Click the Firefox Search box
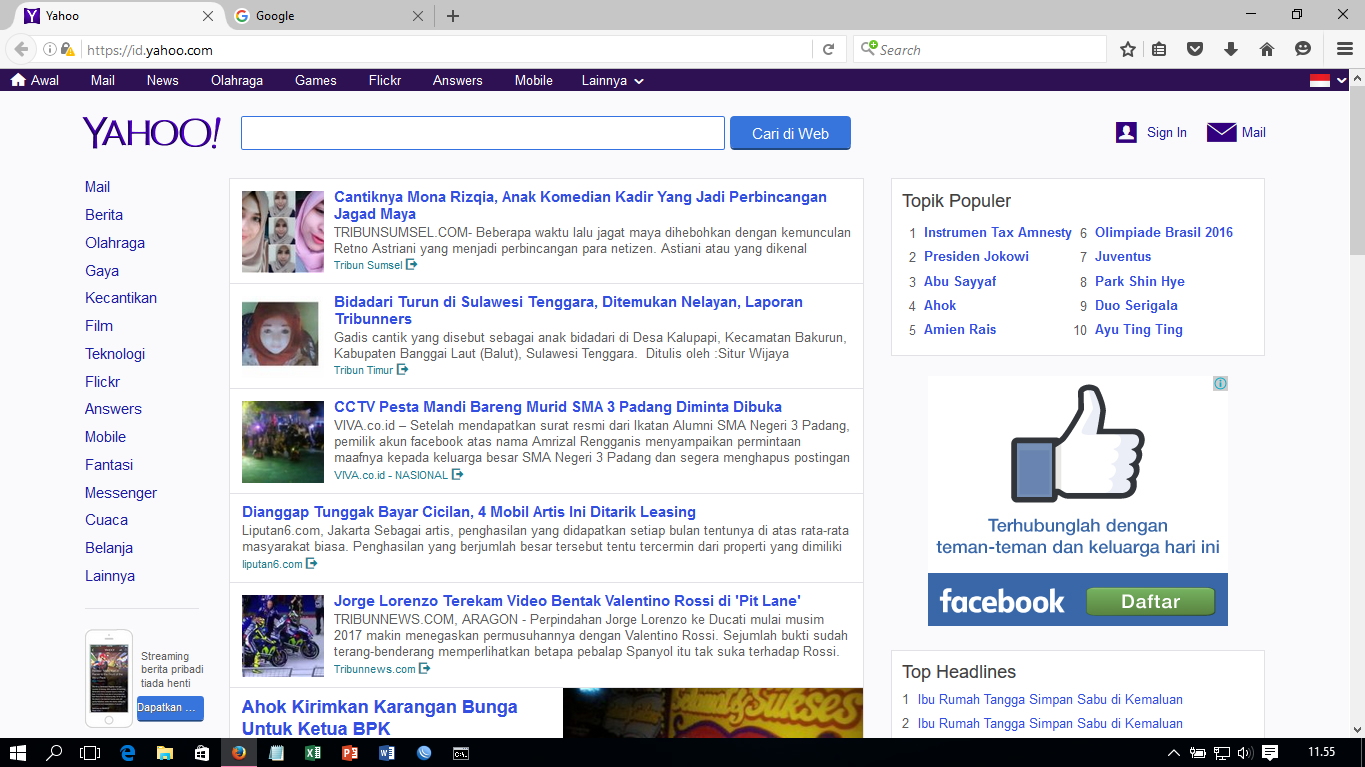 980,50
